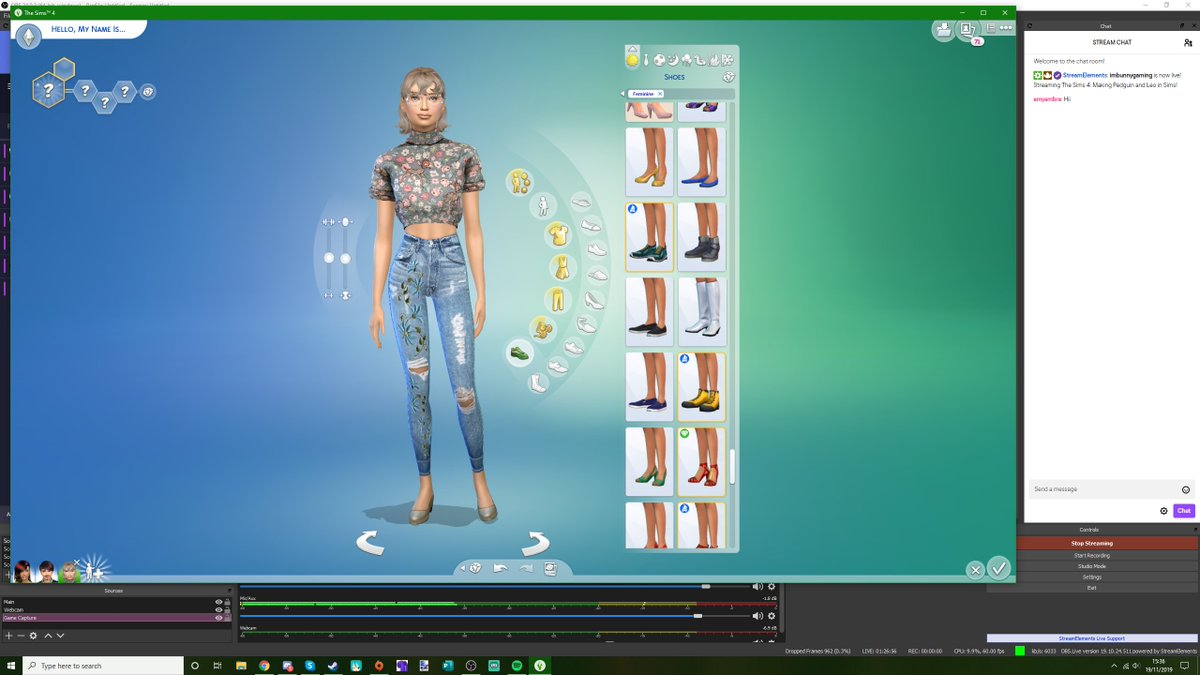
Task: Open the Gallery icon with badge 71
Action: pos(969,30)
